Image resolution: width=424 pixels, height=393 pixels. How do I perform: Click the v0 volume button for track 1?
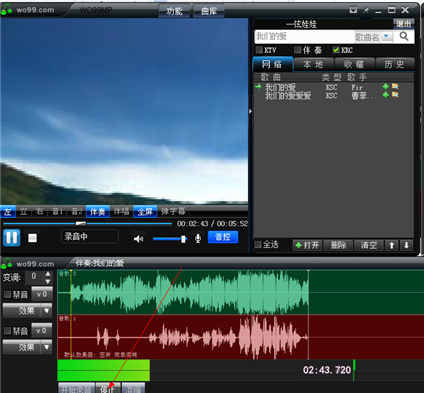click(42, 330)
